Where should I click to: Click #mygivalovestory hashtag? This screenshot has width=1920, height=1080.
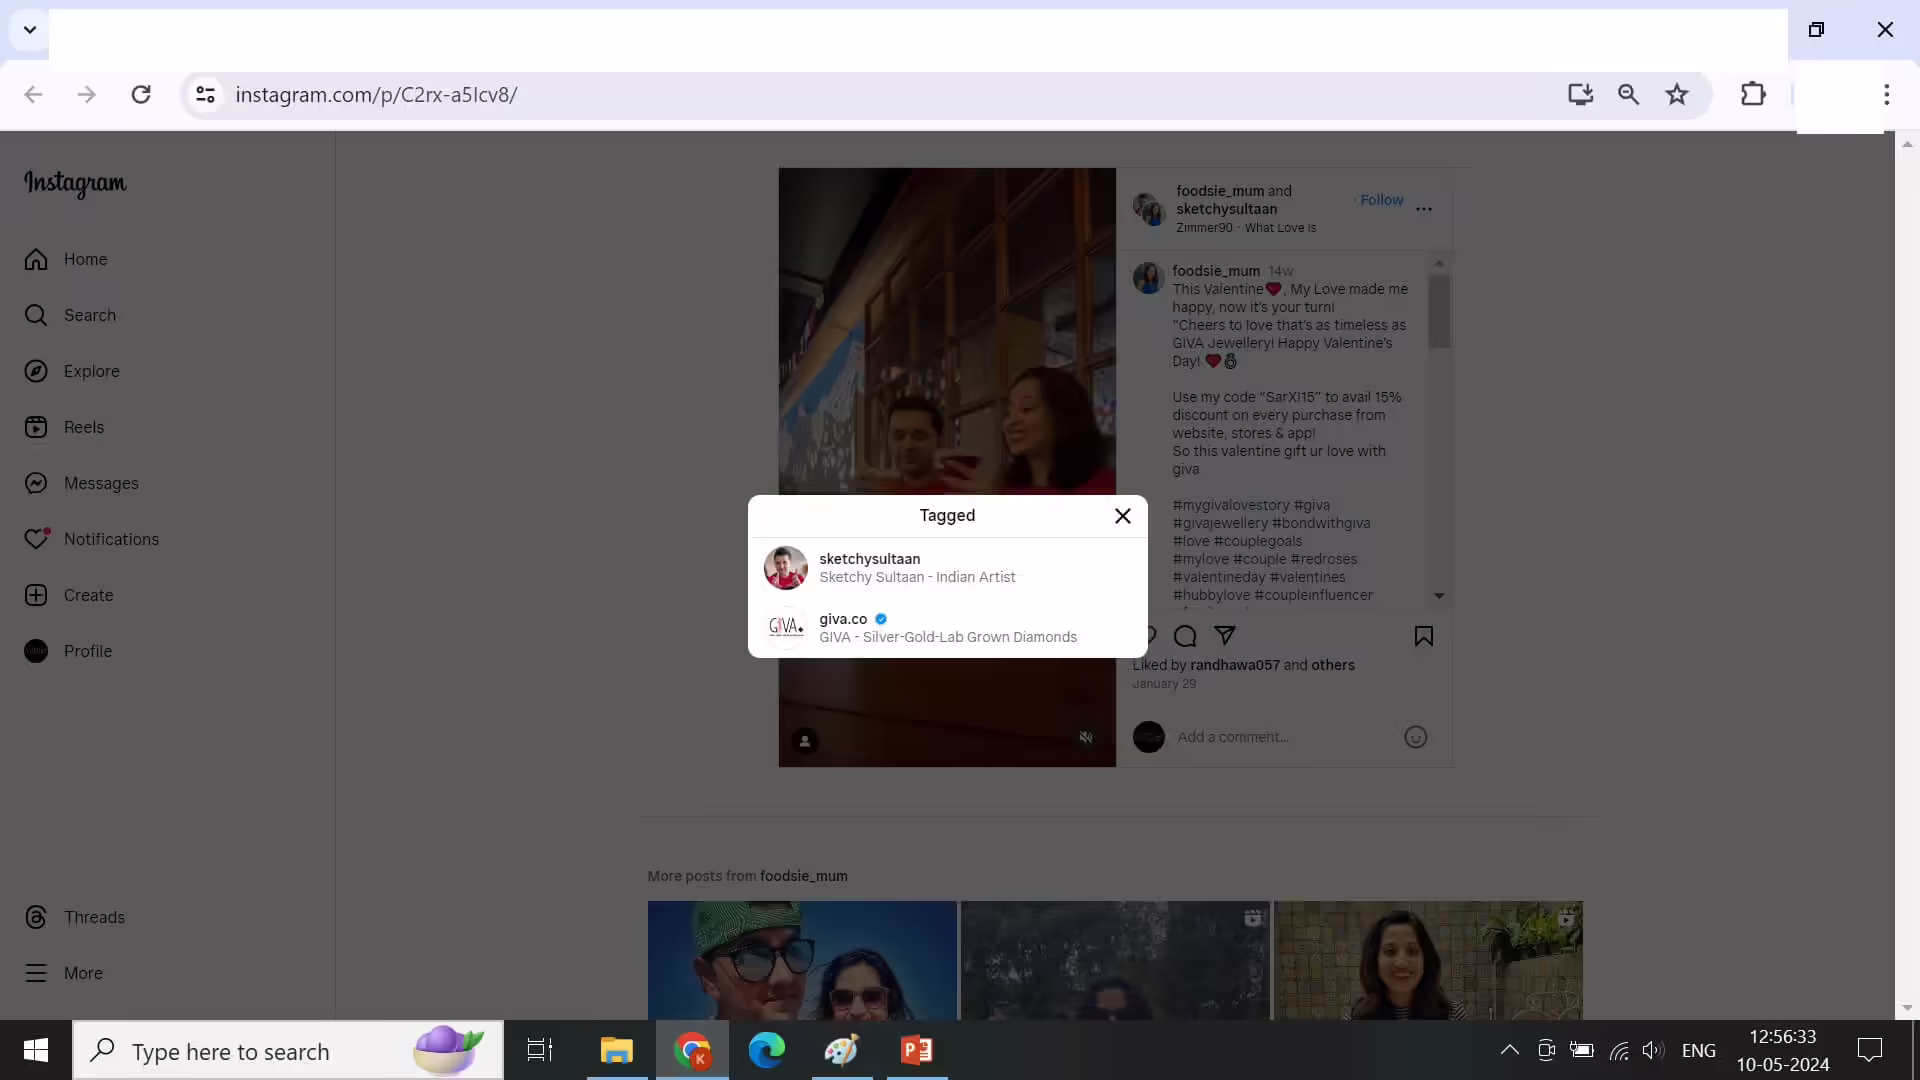click(1231, 505)
